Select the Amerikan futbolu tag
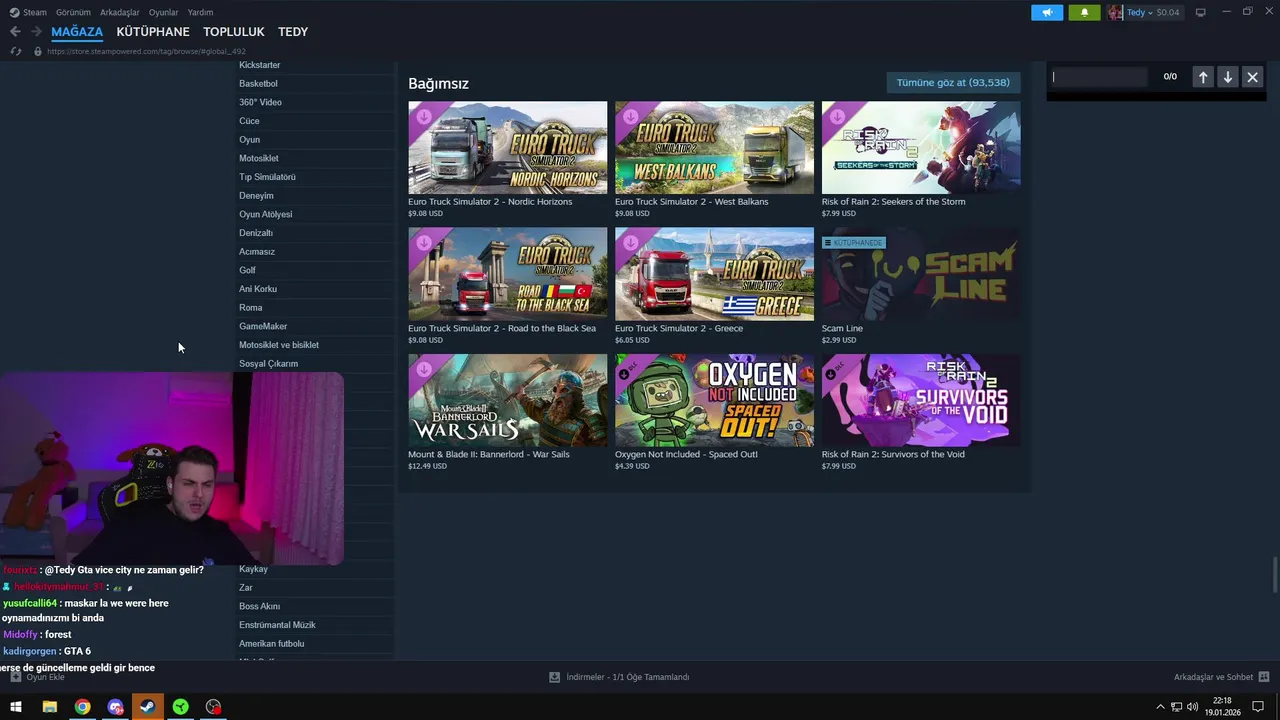The height and width of the screenshot is (720, 1280). tap(272, 644)
